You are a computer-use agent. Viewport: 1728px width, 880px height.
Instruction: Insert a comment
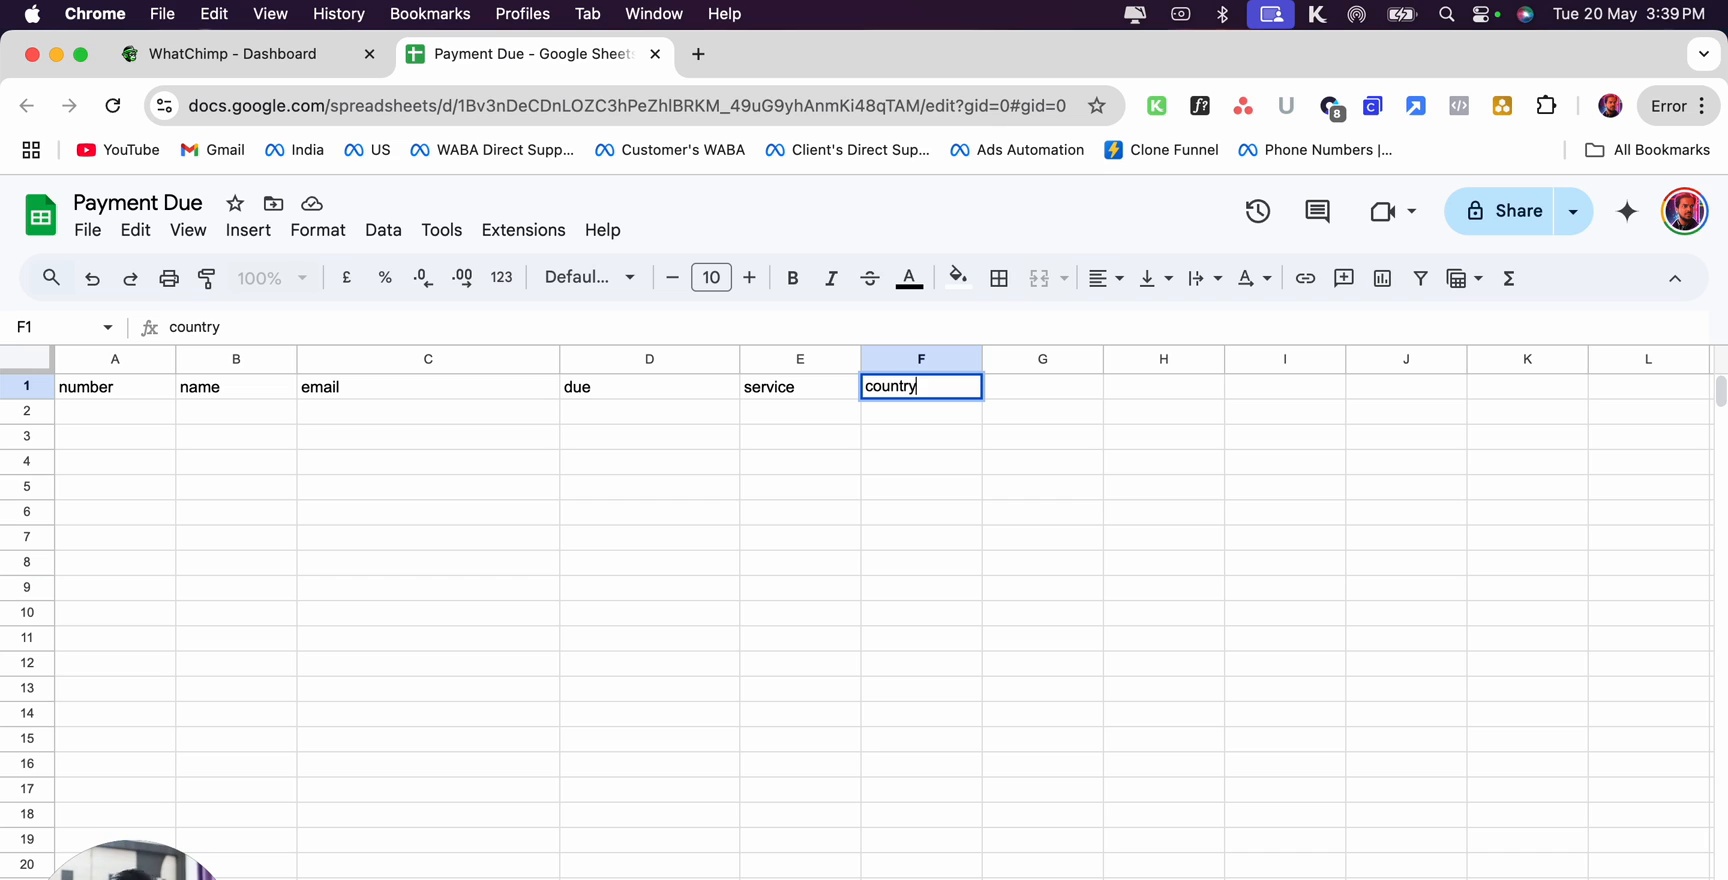pos(1344,278)
